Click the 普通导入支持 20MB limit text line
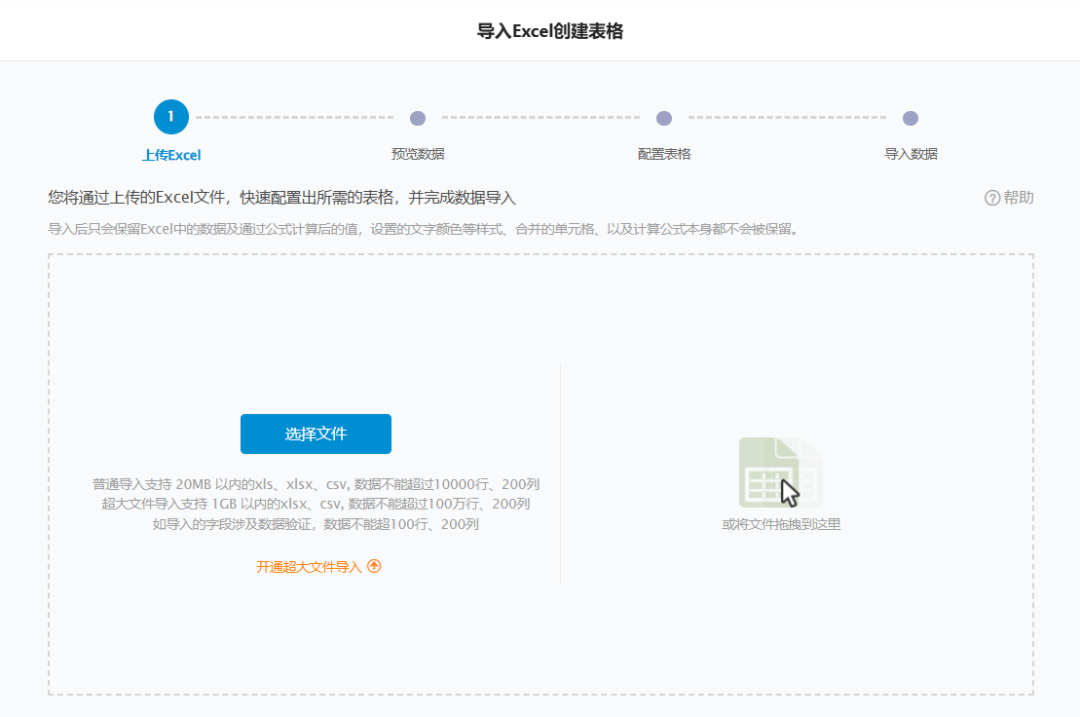 [x=316, y=484]
